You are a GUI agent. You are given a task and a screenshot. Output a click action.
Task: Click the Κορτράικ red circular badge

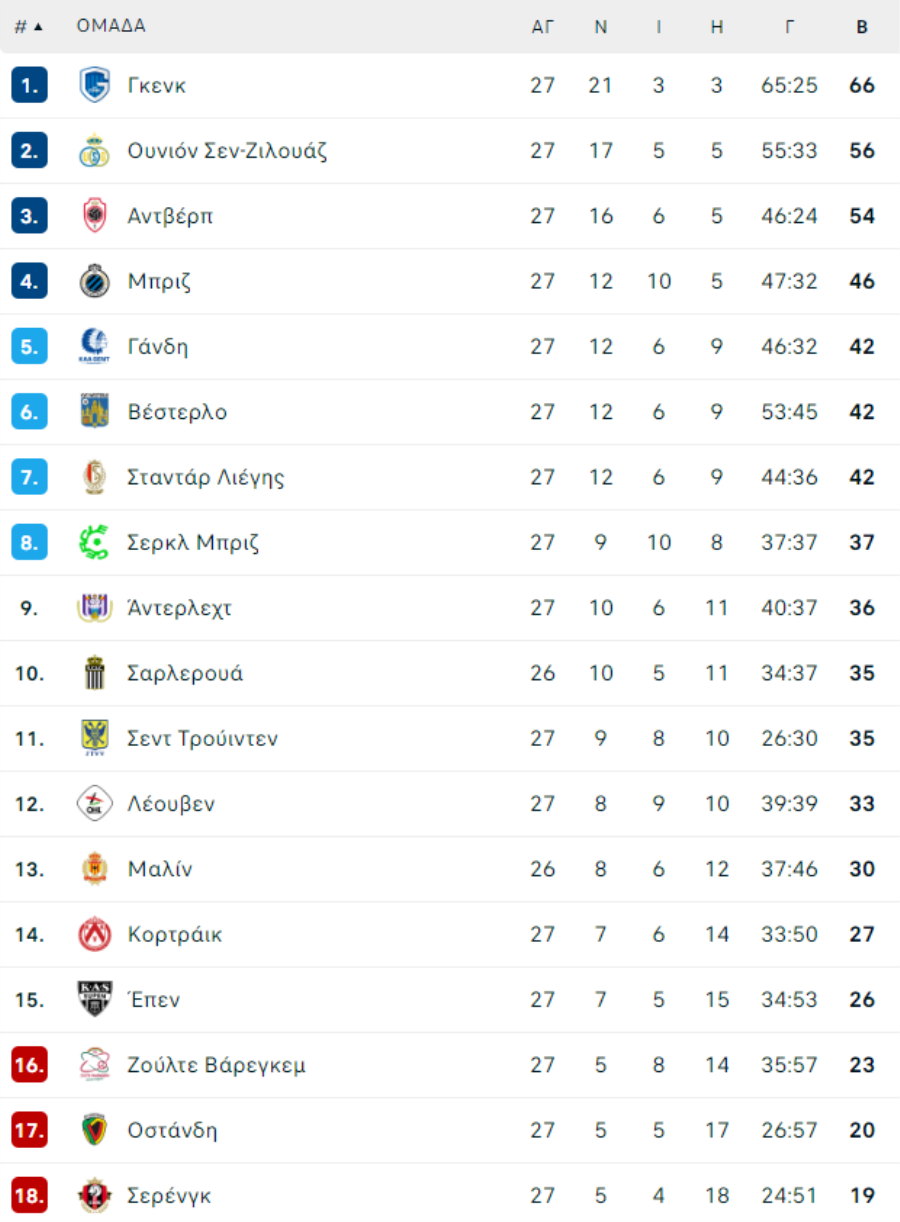94,935
